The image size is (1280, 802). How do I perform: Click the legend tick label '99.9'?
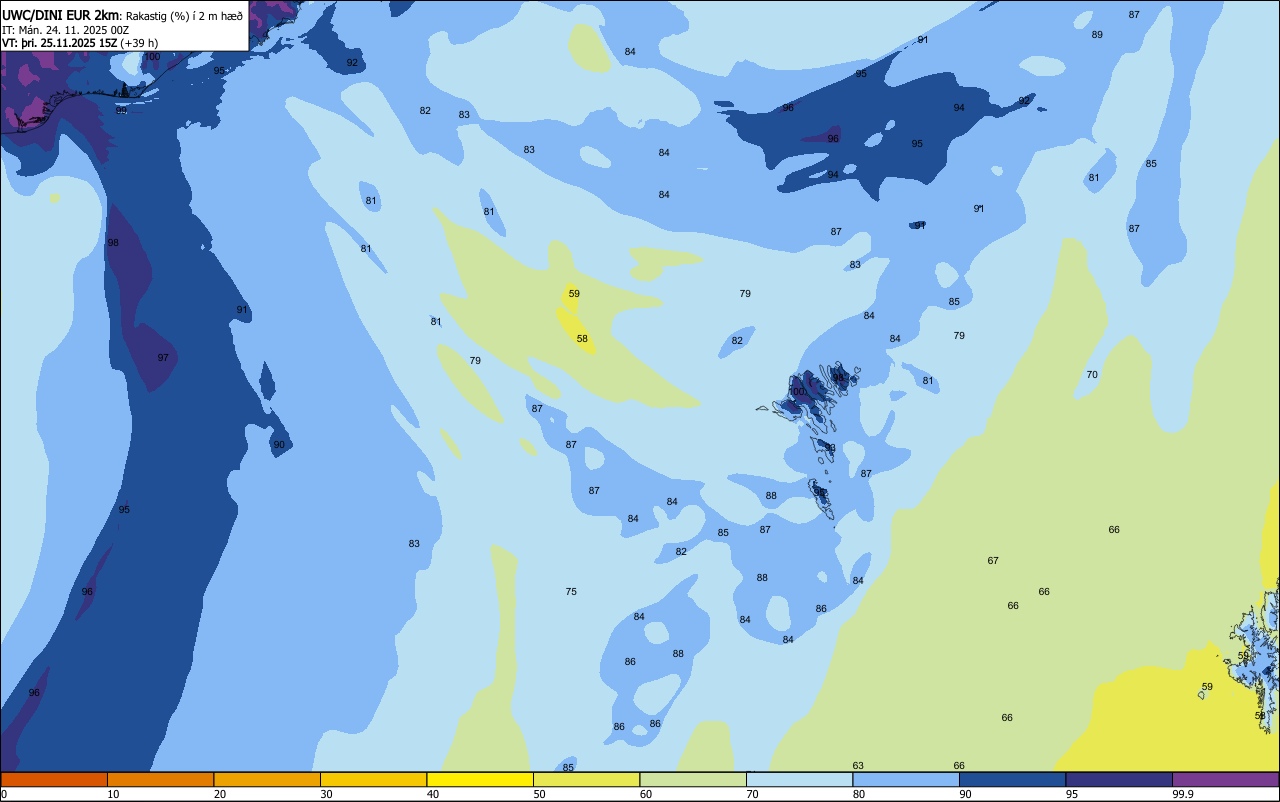[1183, 794]
